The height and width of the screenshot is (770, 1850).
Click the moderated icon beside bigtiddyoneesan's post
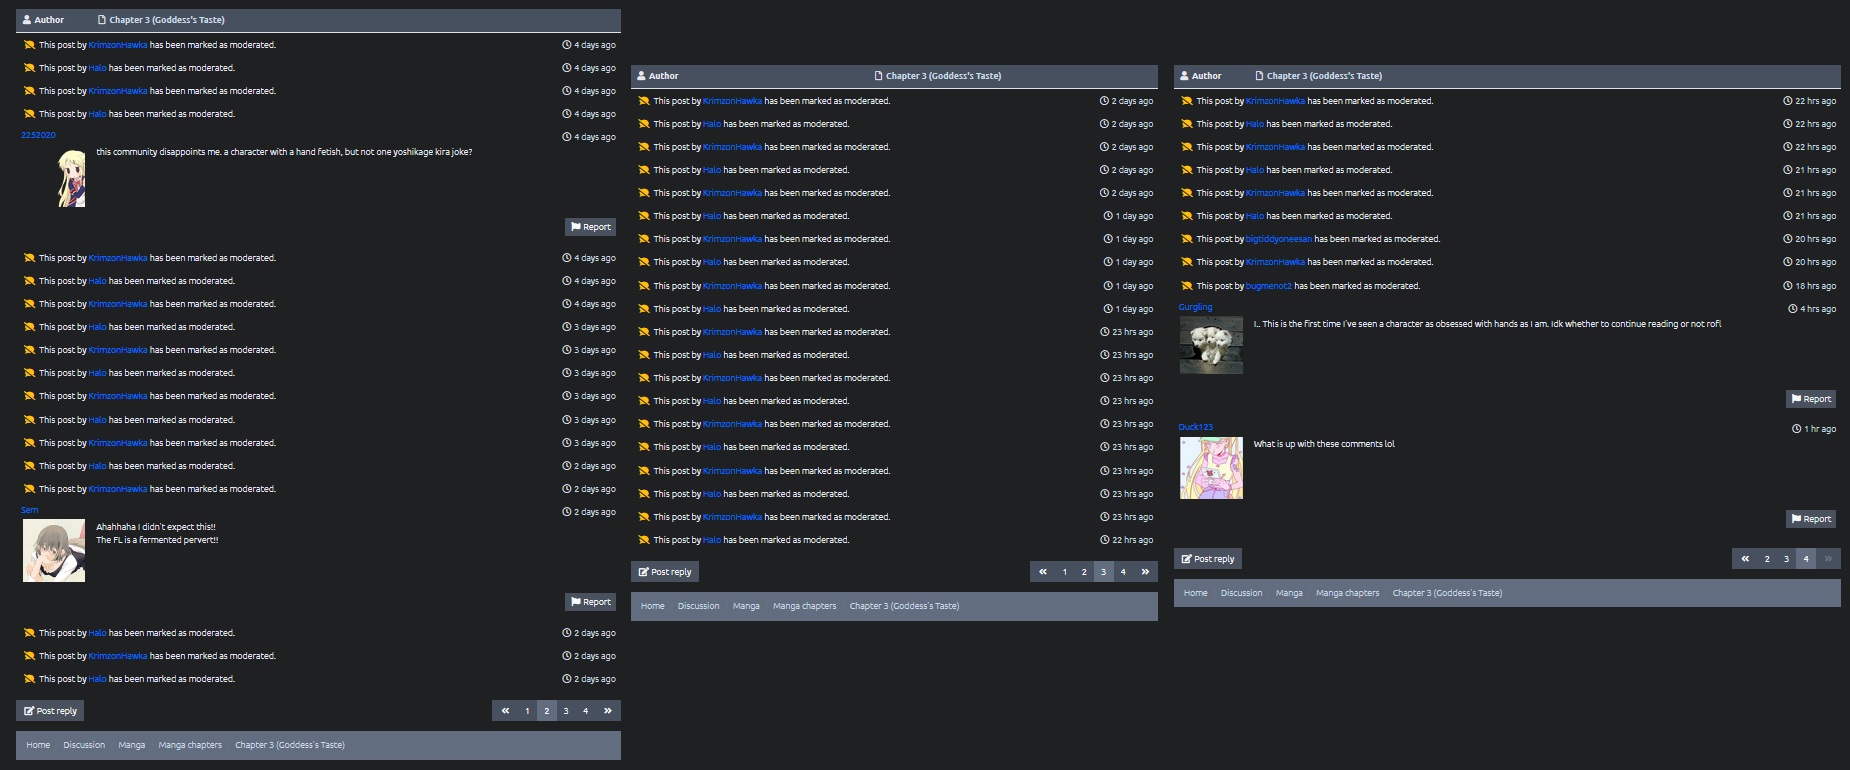tap(1186, 239)
